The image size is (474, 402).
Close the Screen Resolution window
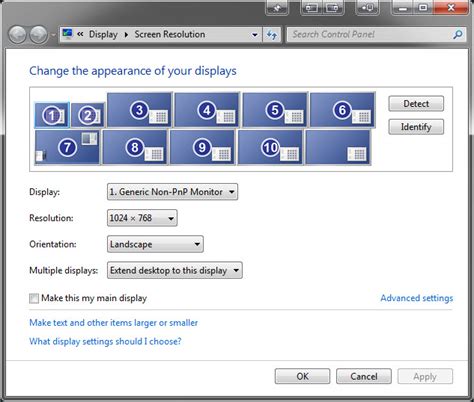coord(451,7)
